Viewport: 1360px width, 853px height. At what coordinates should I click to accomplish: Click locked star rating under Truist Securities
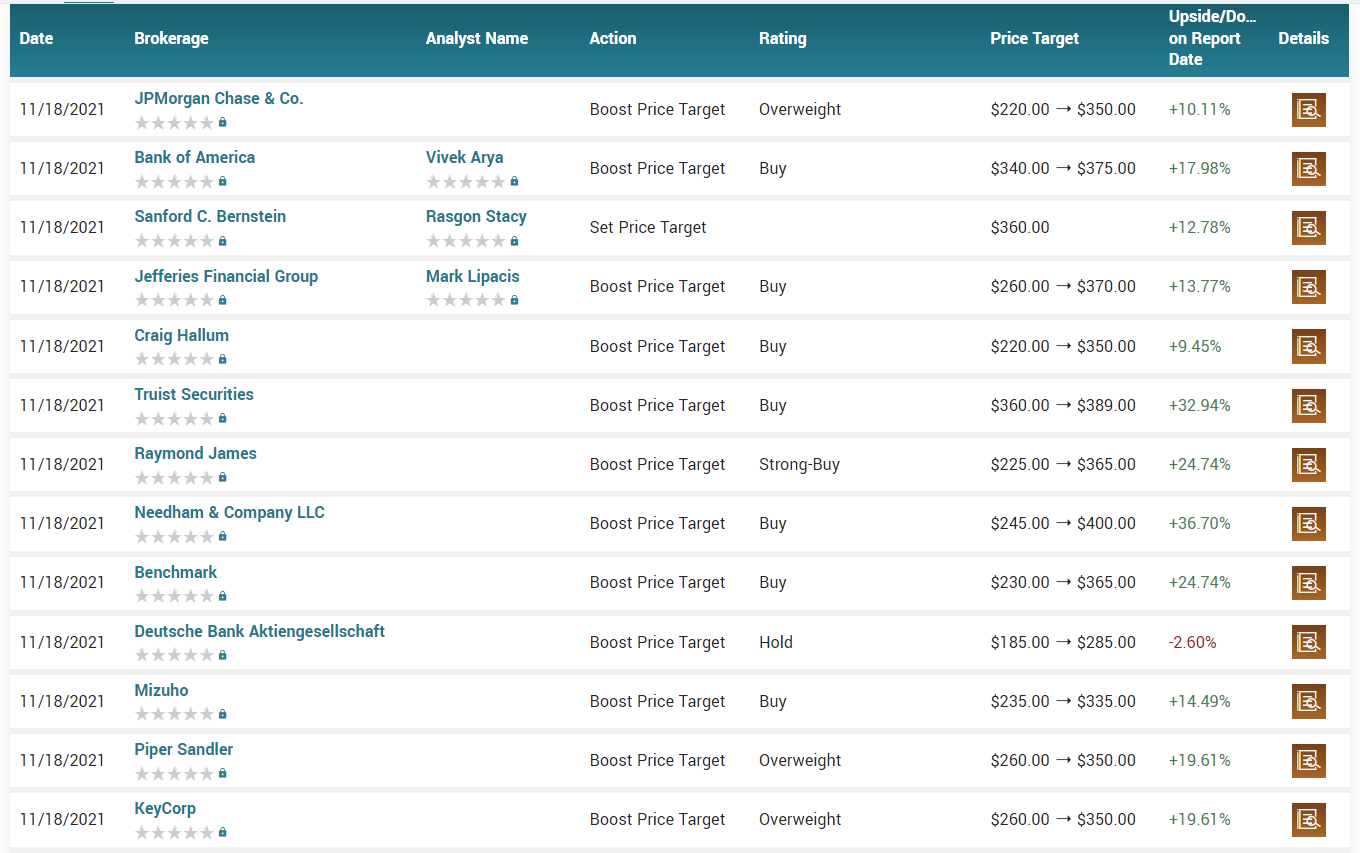pos(181,418)
